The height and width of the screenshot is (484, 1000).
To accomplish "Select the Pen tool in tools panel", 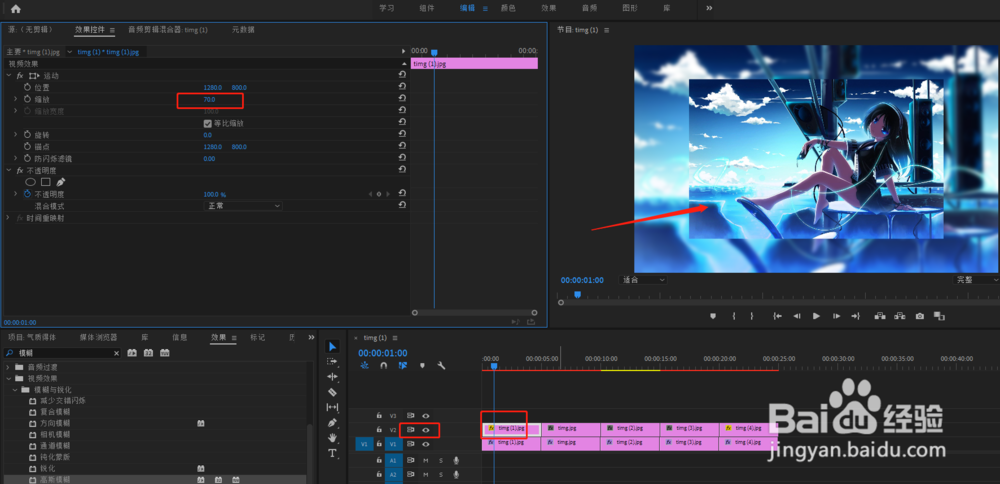I will 332,423.
